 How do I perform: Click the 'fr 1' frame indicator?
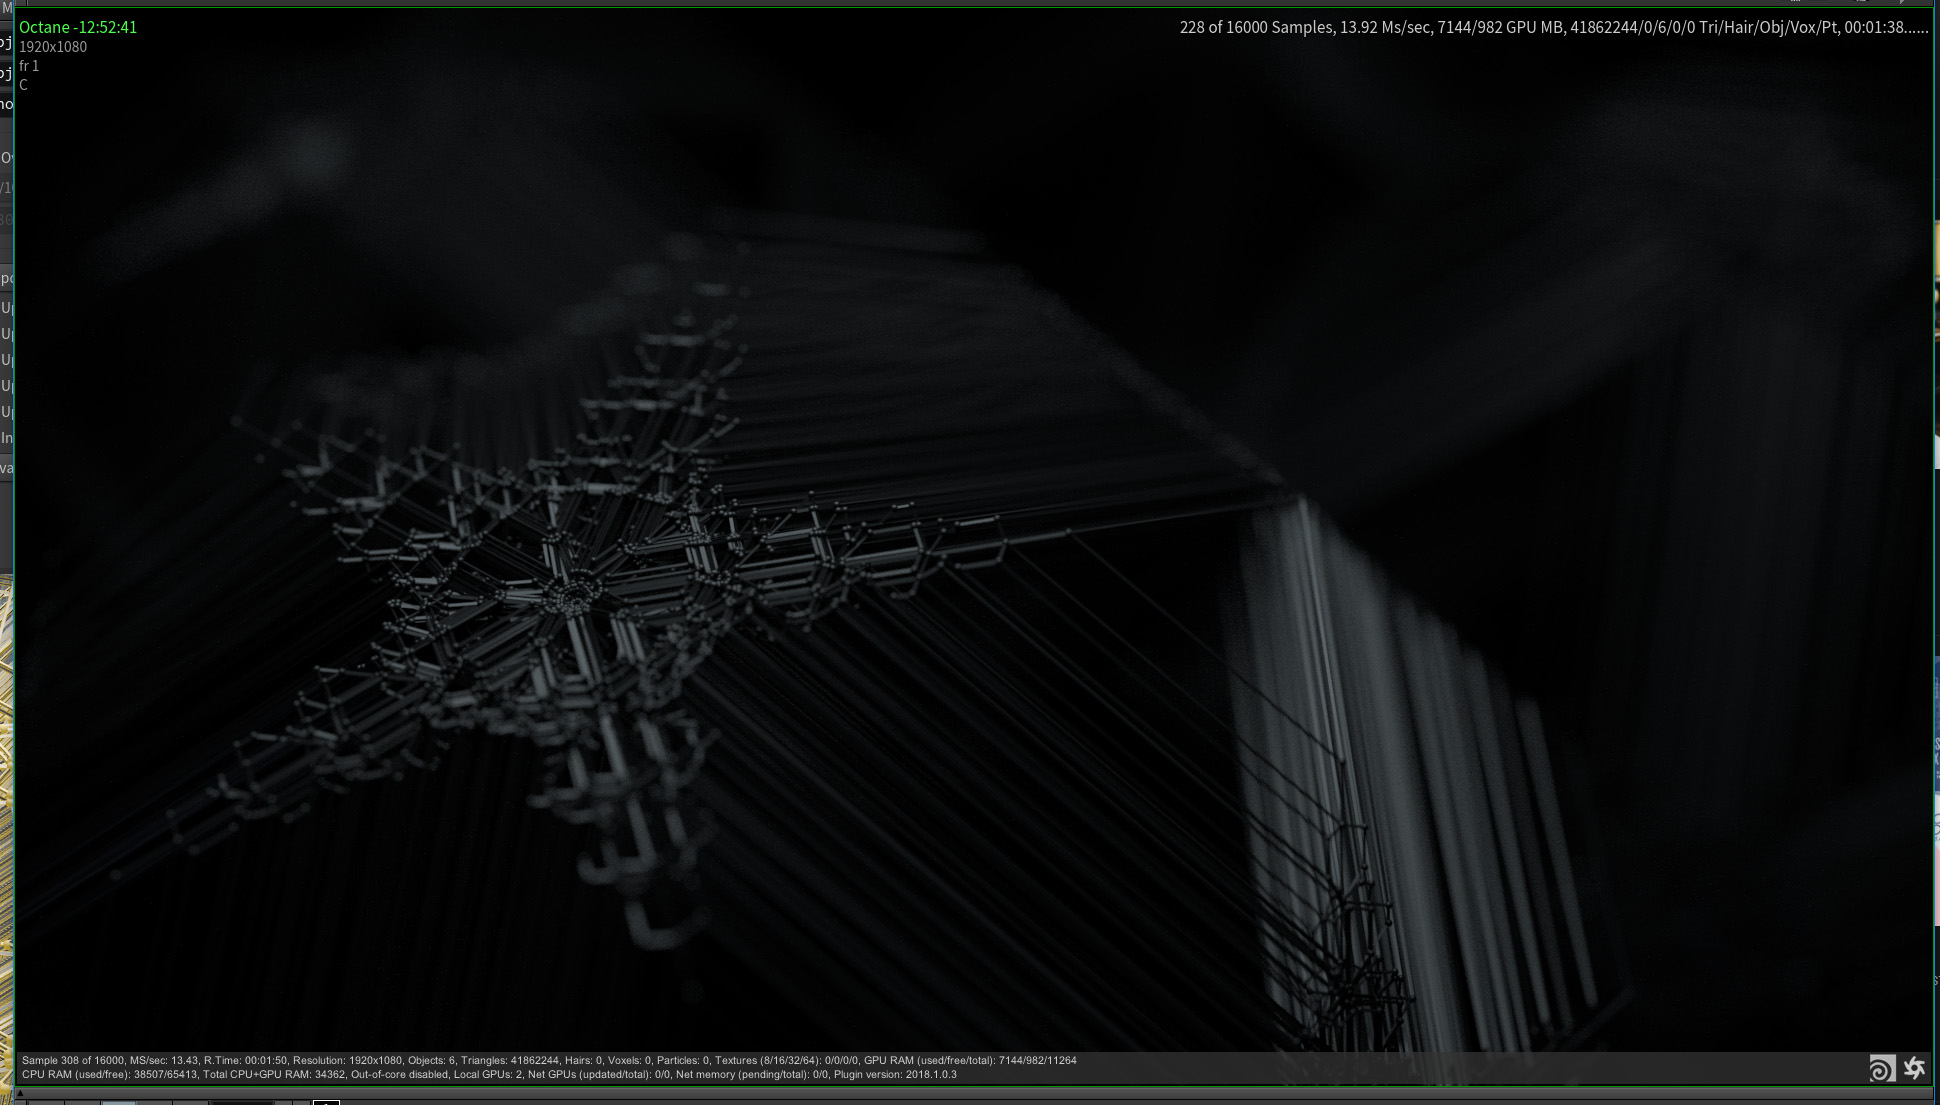point(29,66)
